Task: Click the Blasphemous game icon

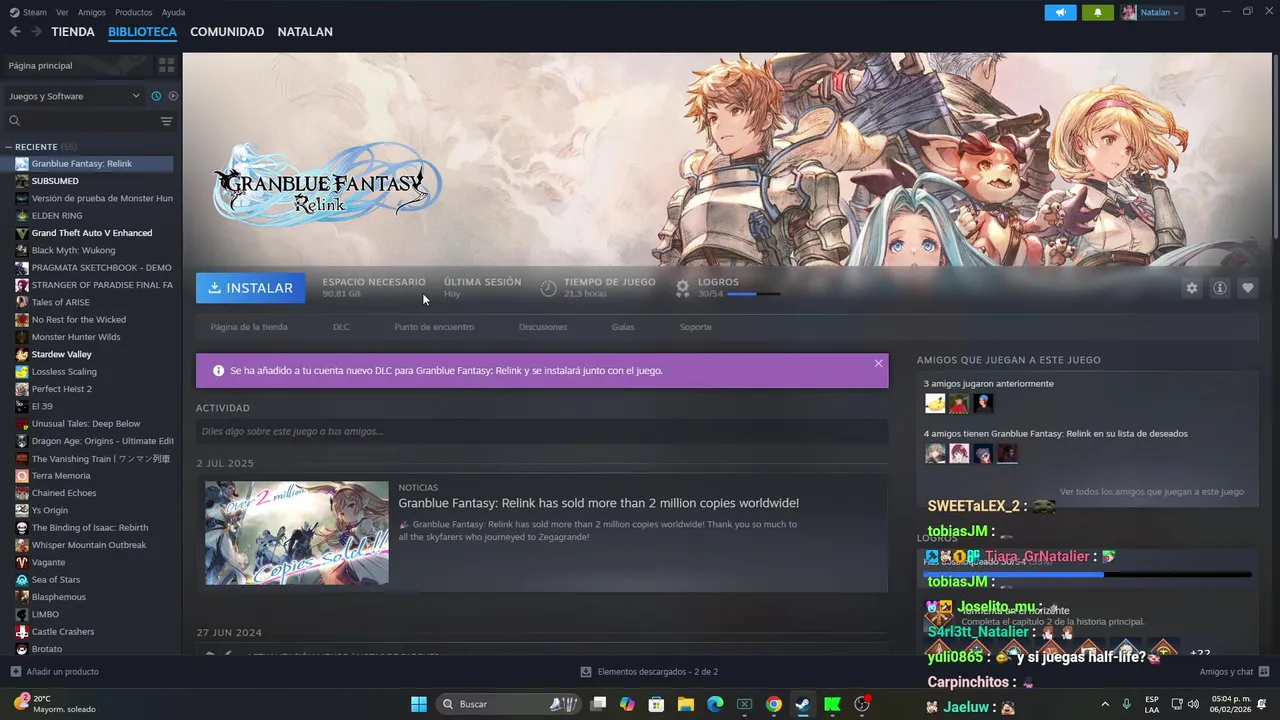Action: (22, 597)
